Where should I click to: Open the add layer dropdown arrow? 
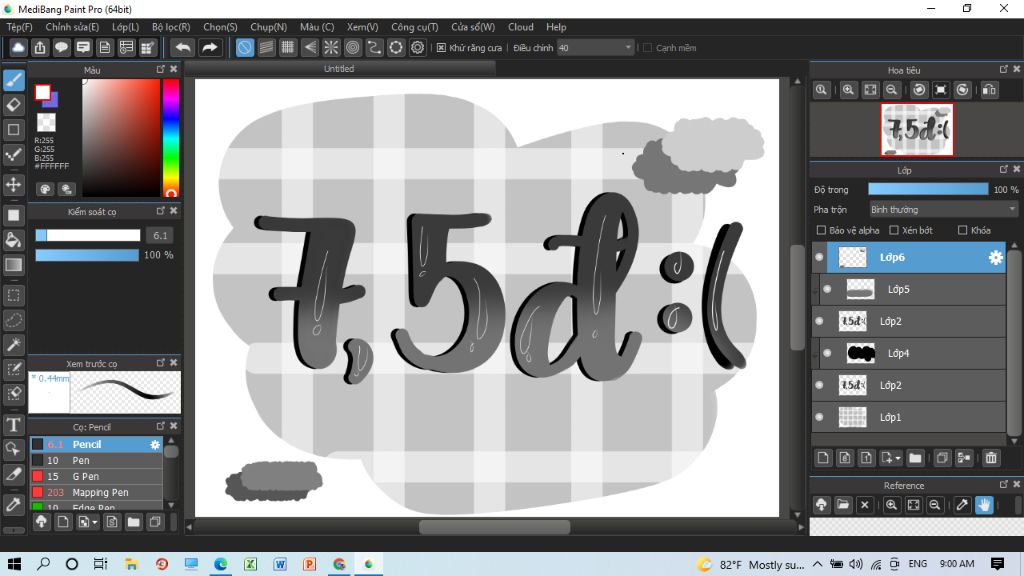[x=898, y=458]
